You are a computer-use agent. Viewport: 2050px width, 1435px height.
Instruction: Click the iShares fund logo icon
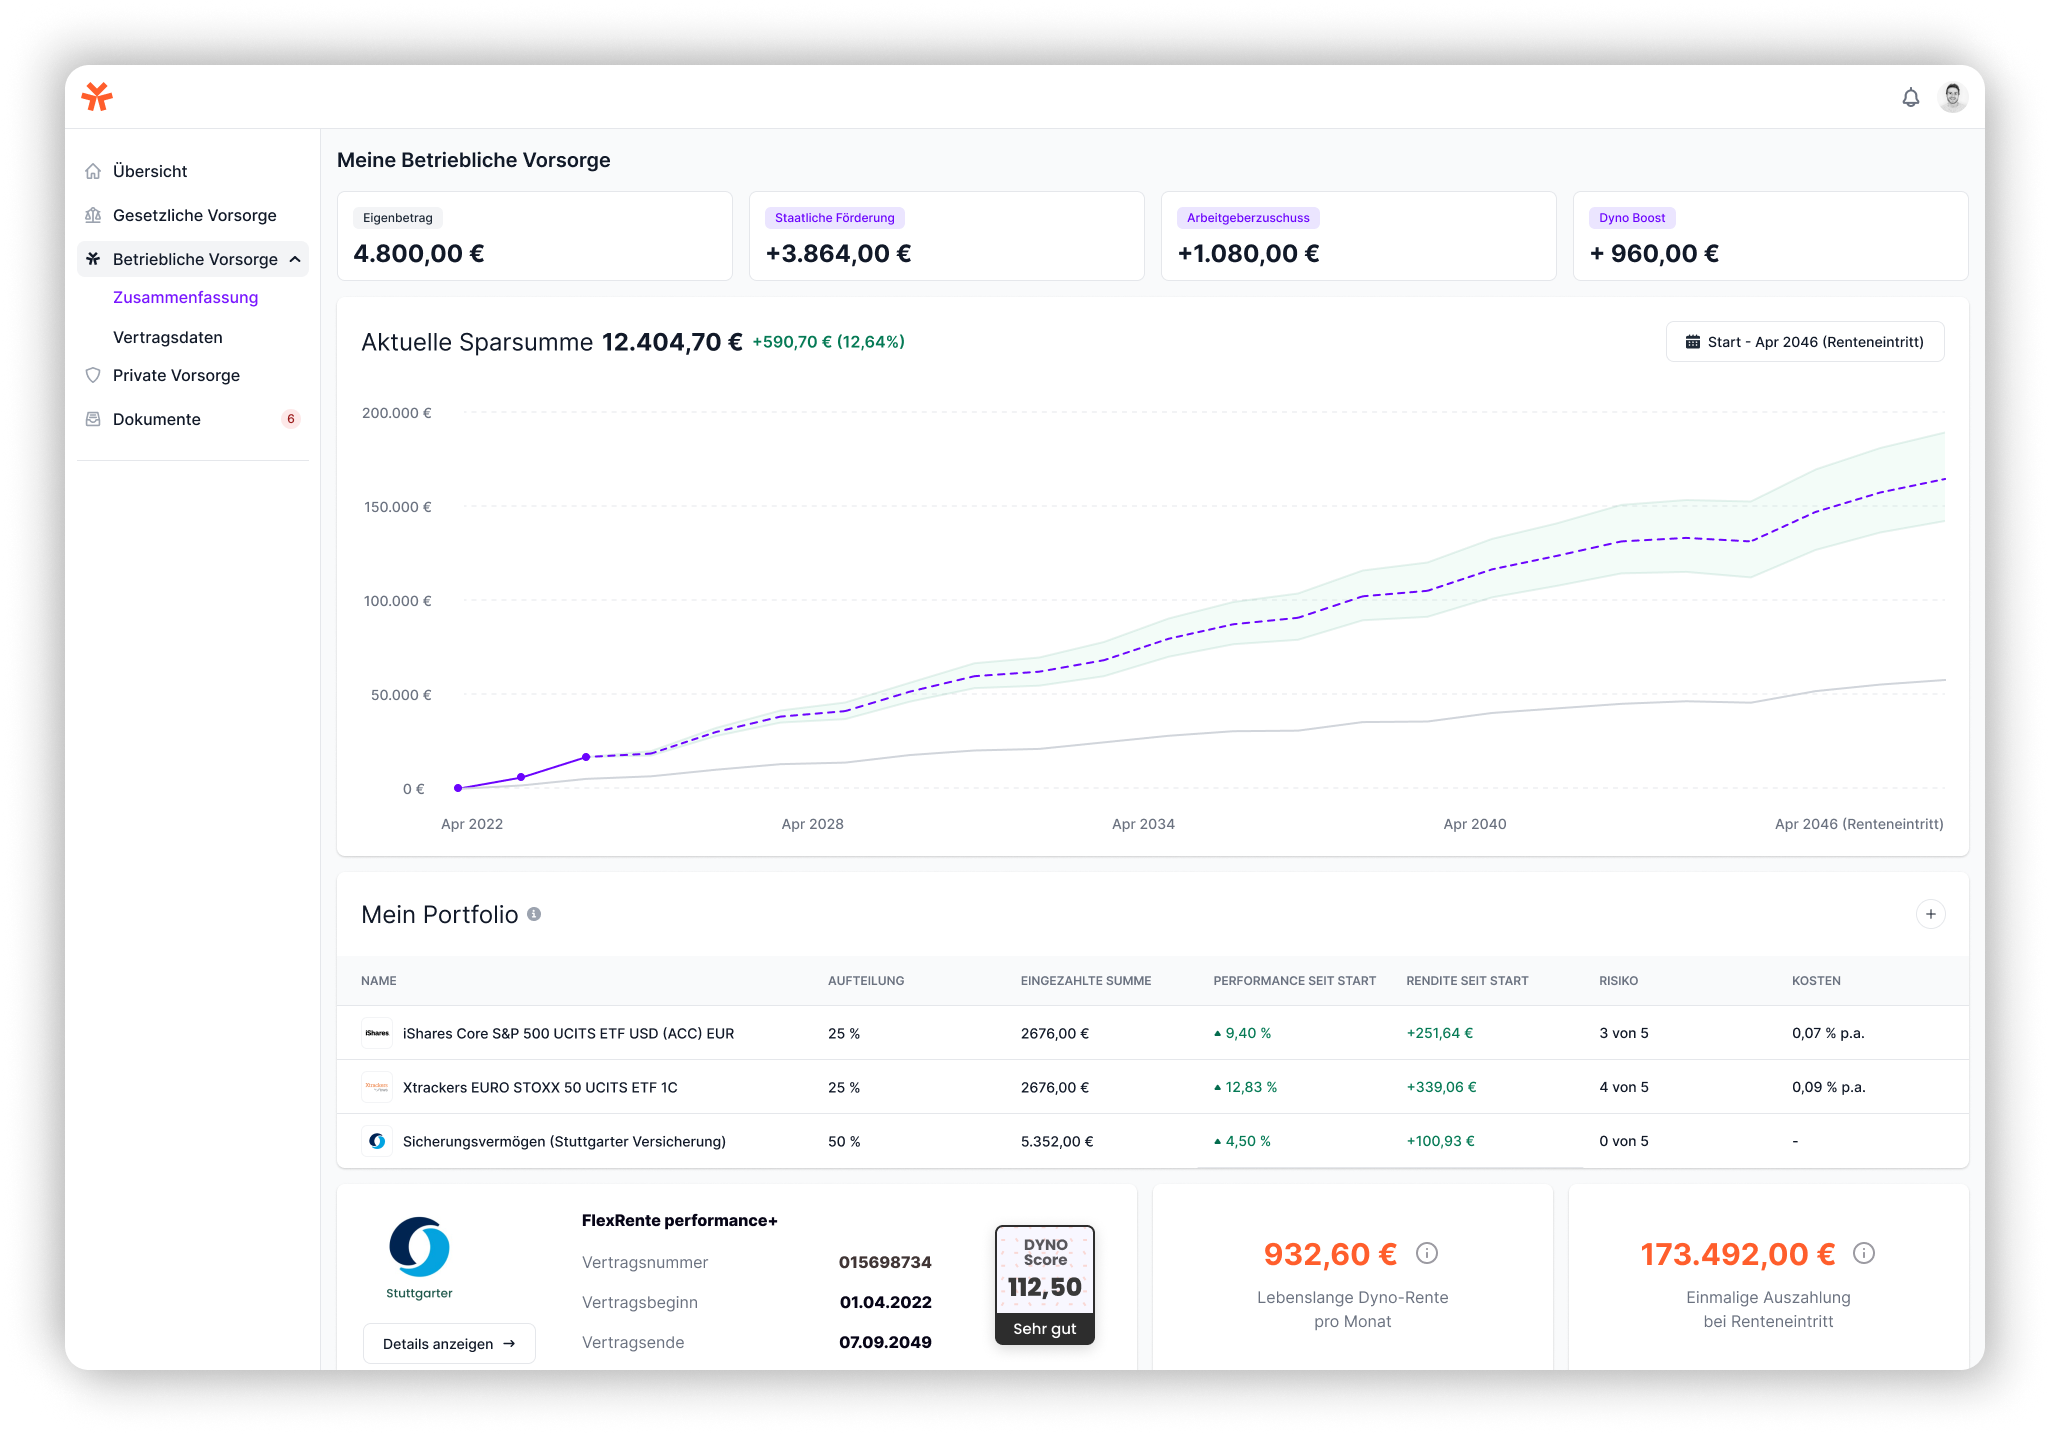click(x=377, y=1033)
